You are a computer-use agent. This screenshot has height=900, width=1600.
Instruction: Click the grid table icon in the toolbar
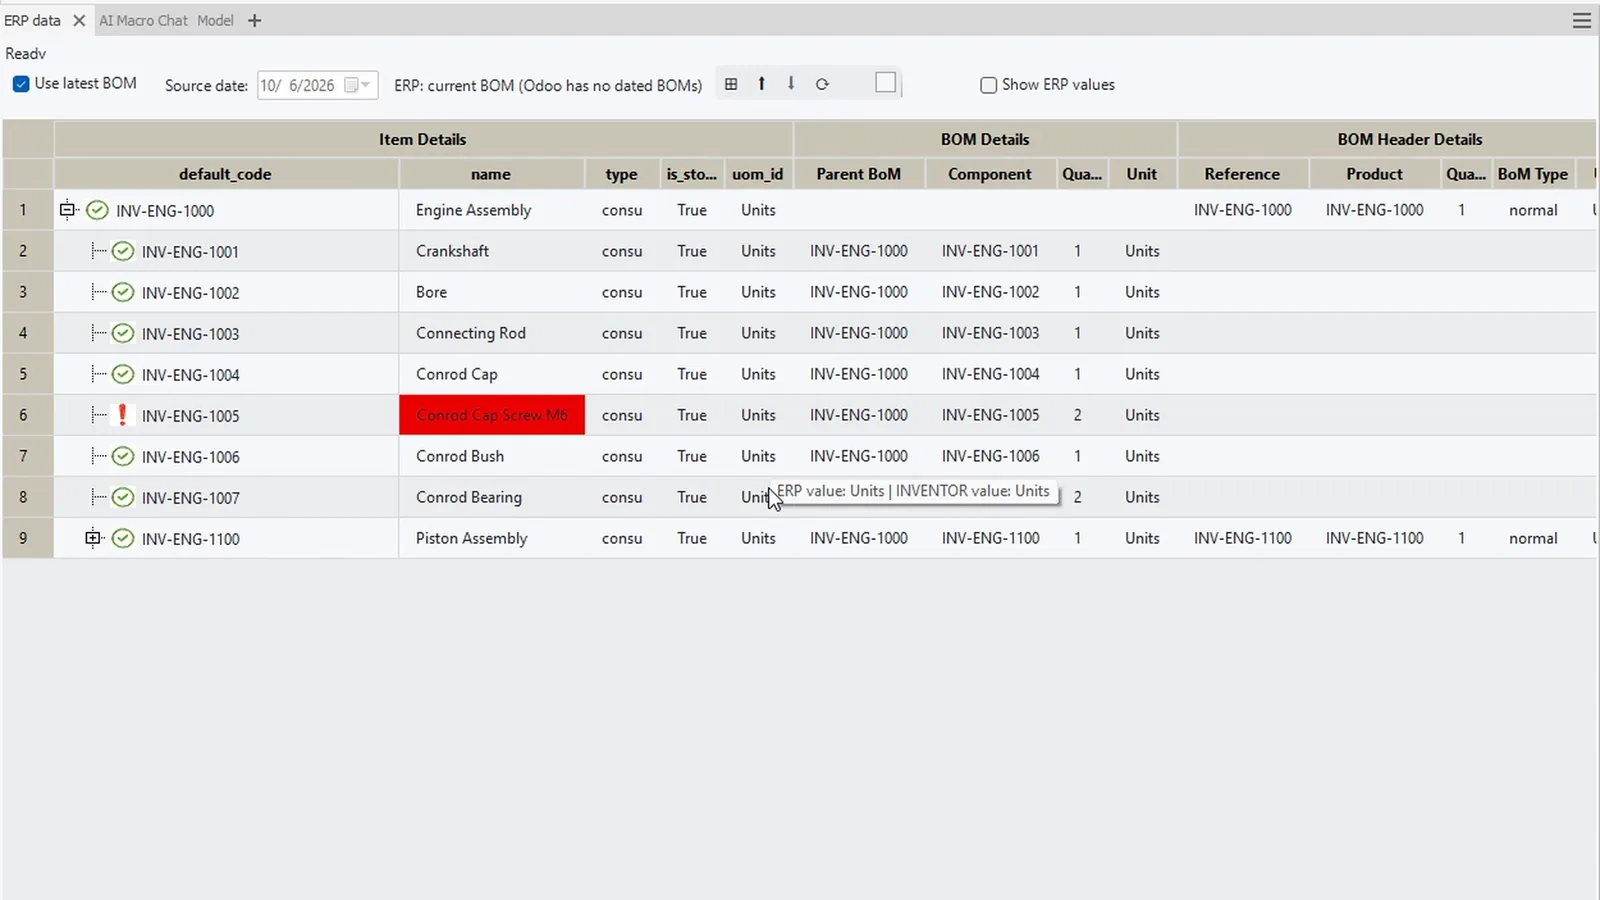coord(731,84)
